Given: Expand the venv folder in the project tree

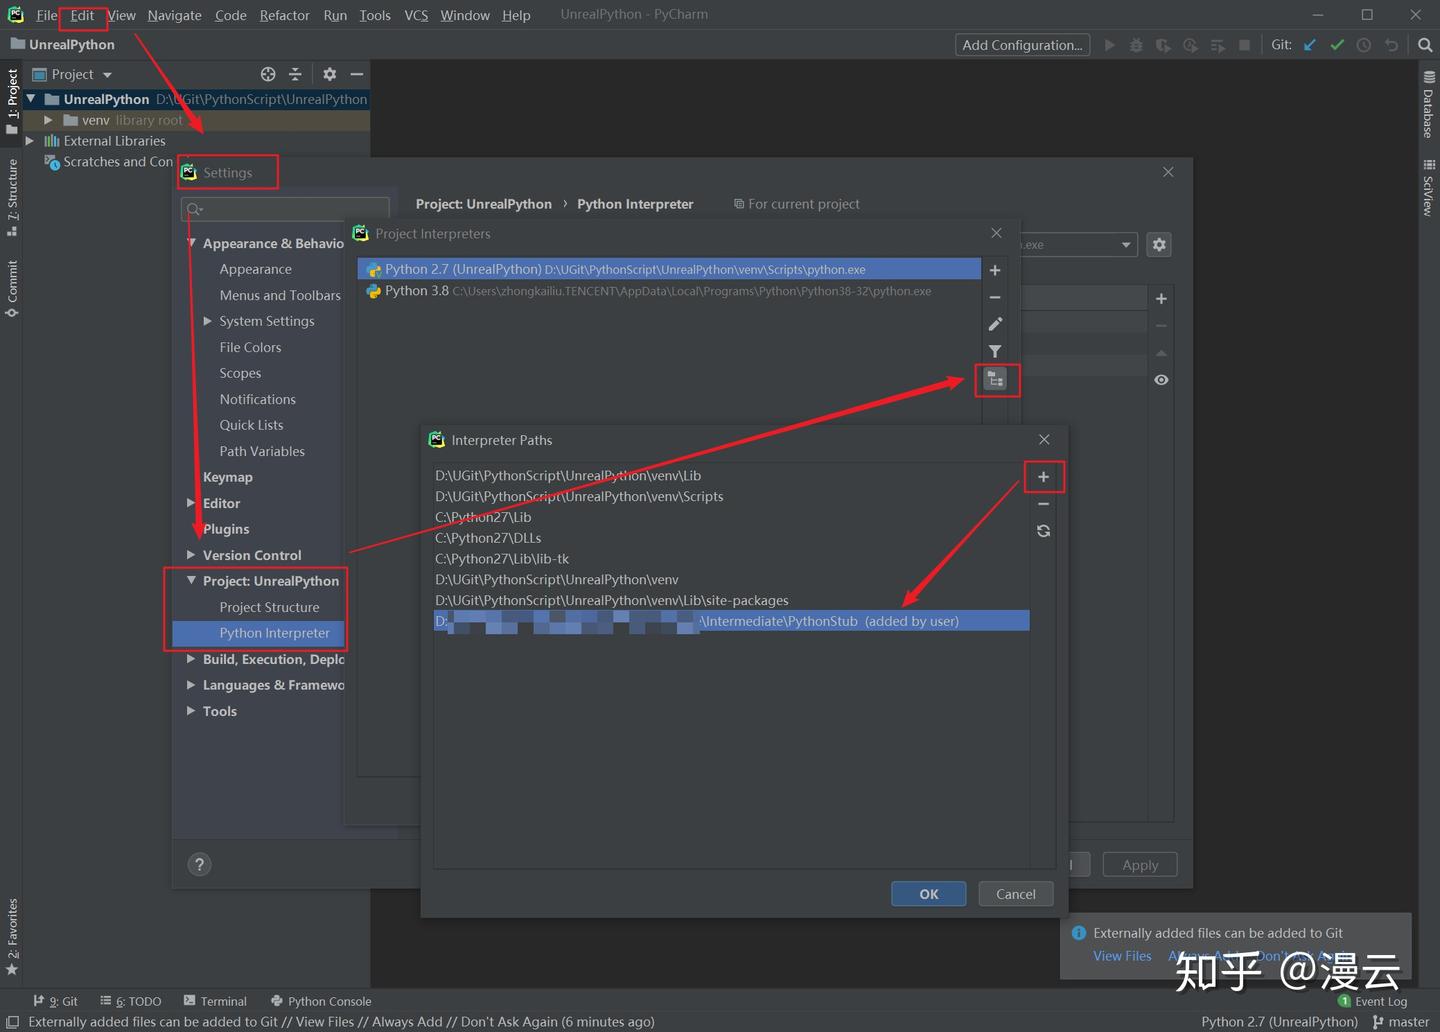Looking at the screenshot, I should click(x=48, y=119).
